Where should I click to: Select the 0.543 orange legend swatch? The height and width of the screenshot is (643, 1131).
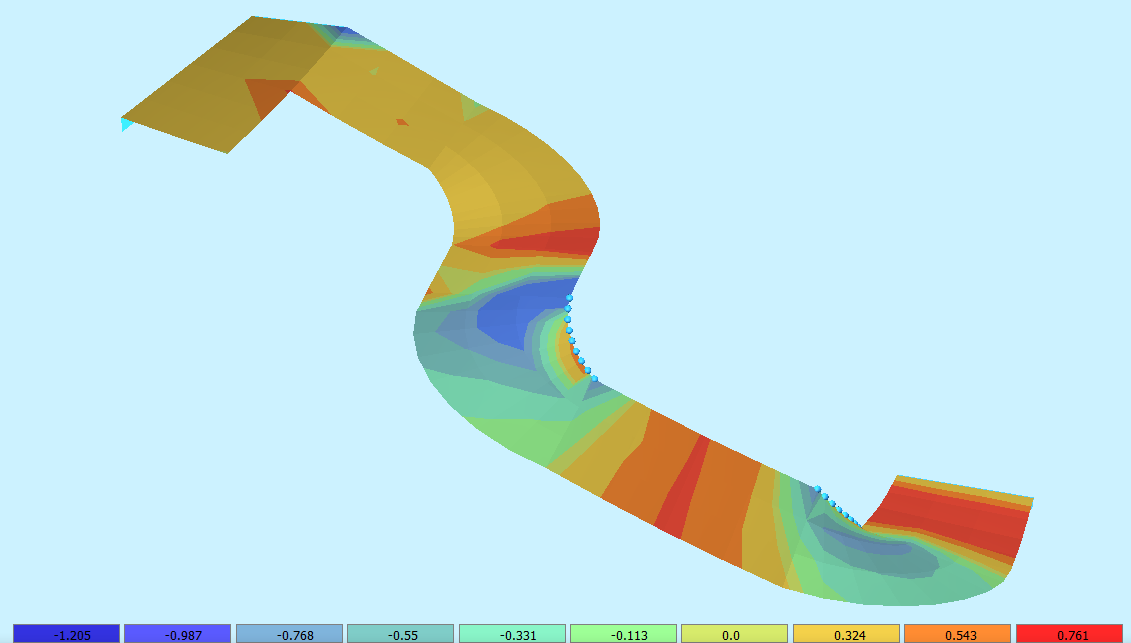957,634
